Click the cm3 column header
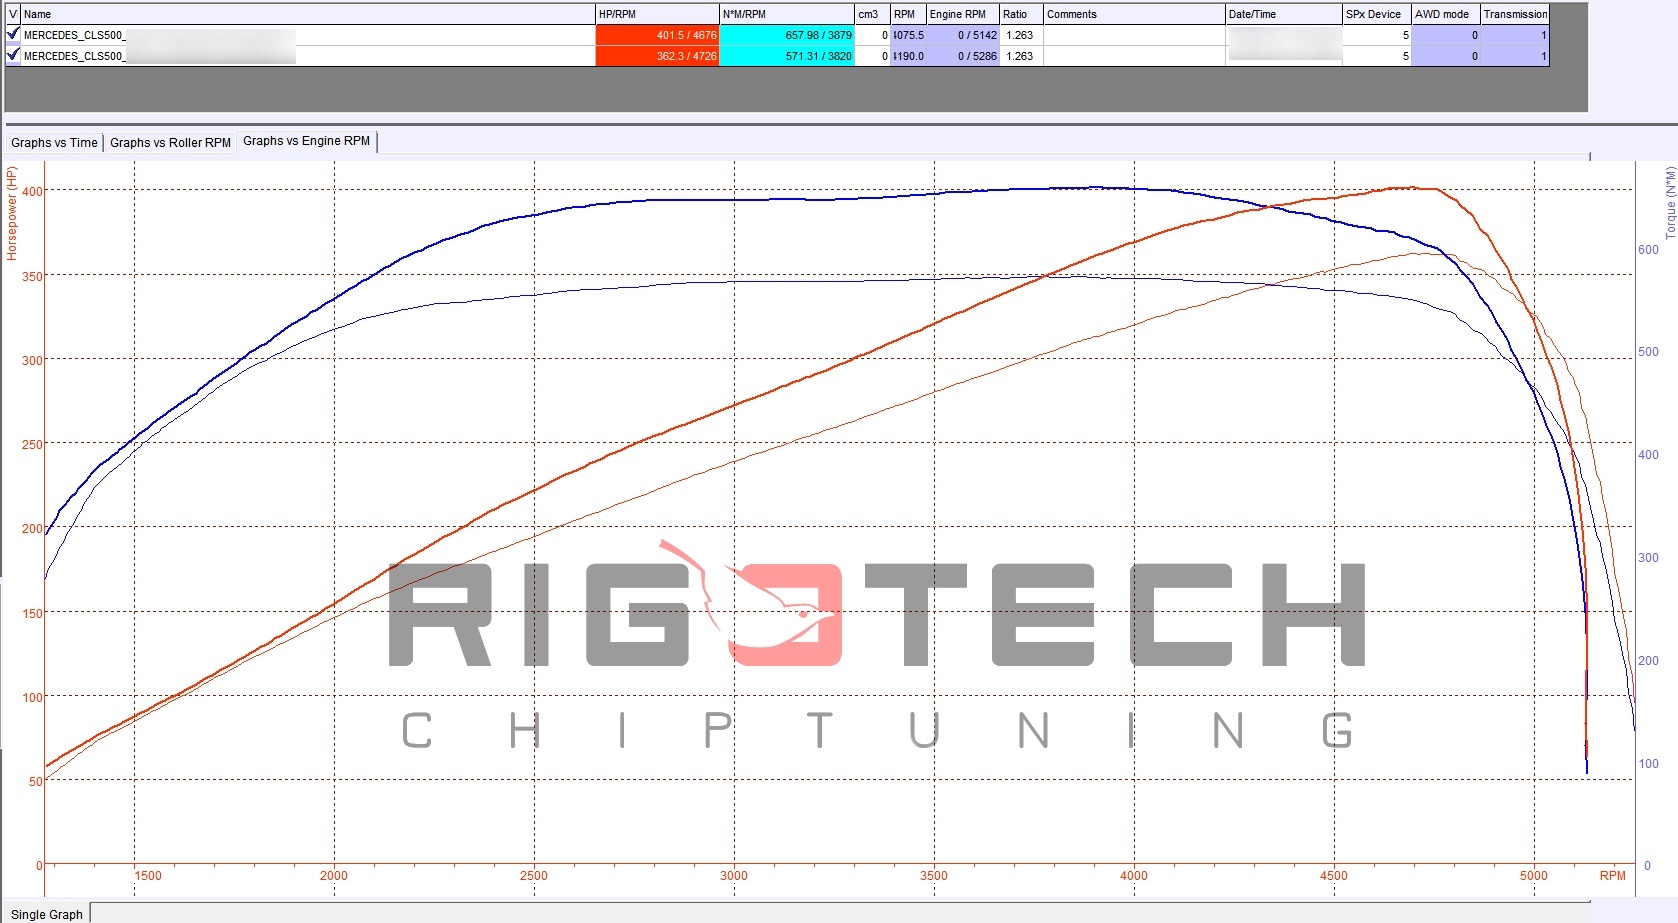Image resolution: width=1678 pixels, height=923 pixels. (x=872, y=14)
